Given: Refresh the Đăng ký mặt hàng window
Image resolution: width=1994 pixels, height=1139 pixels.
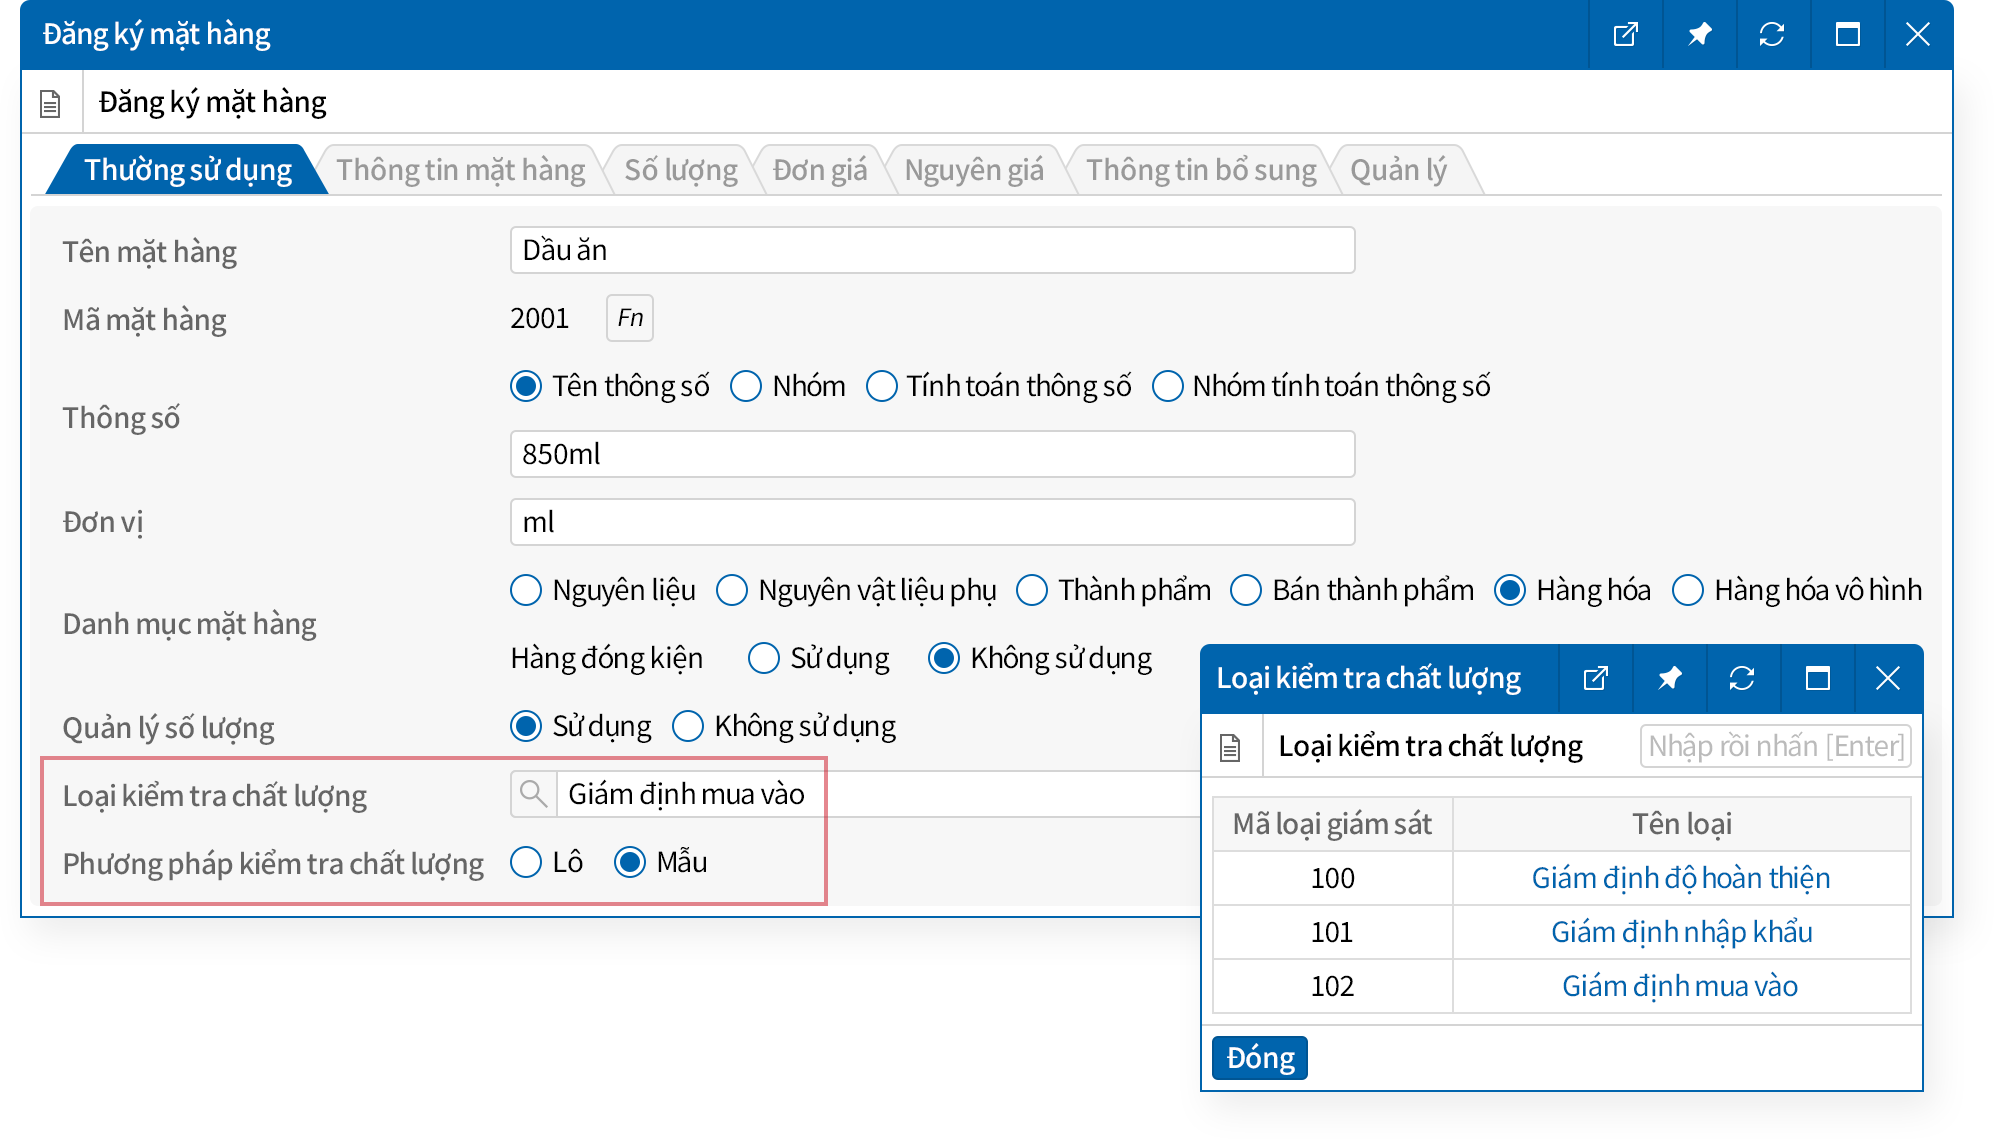Looking at the screenshot, I should click(1772, 35).
